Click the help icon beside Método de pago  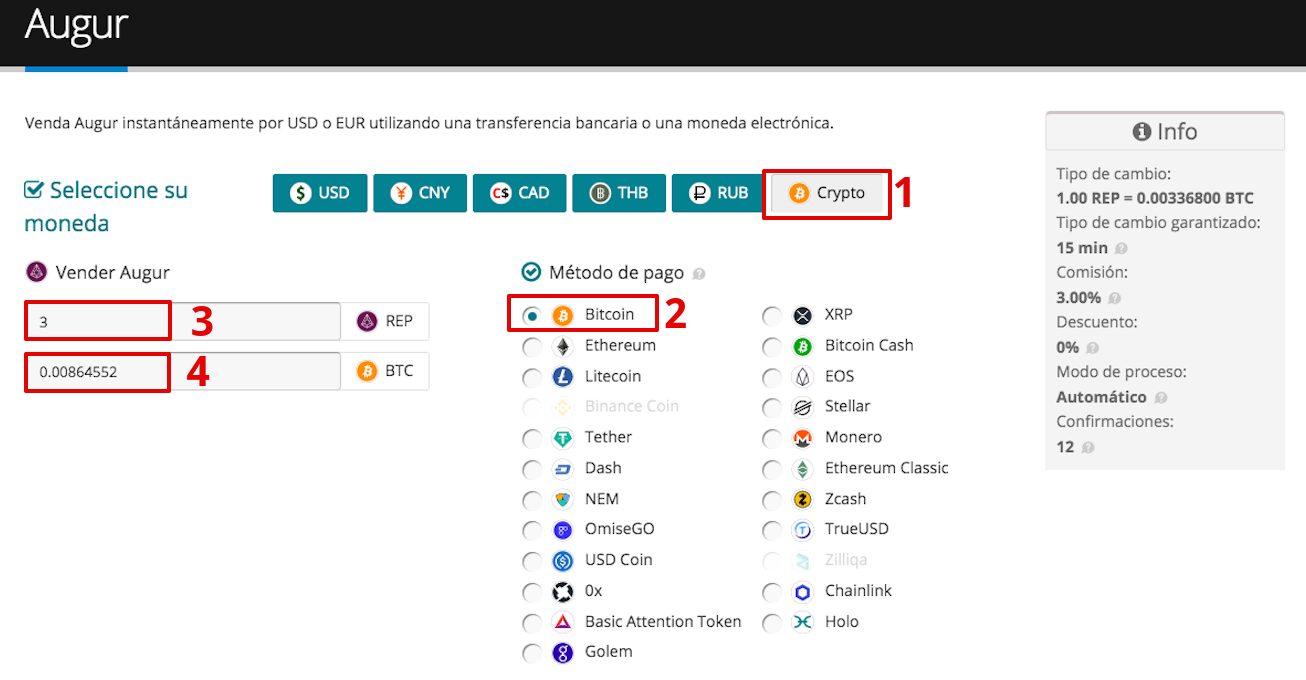[698, 273]
